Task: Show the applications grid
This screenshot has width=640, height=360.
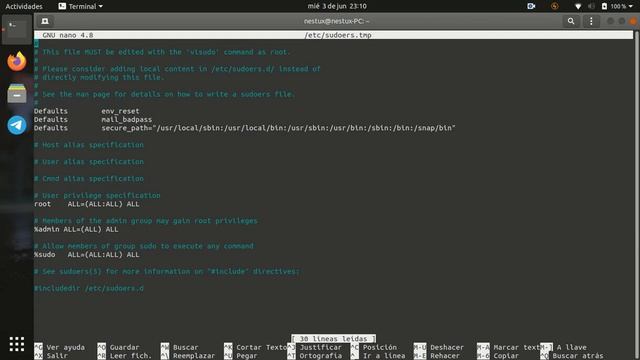Action: 17,344
